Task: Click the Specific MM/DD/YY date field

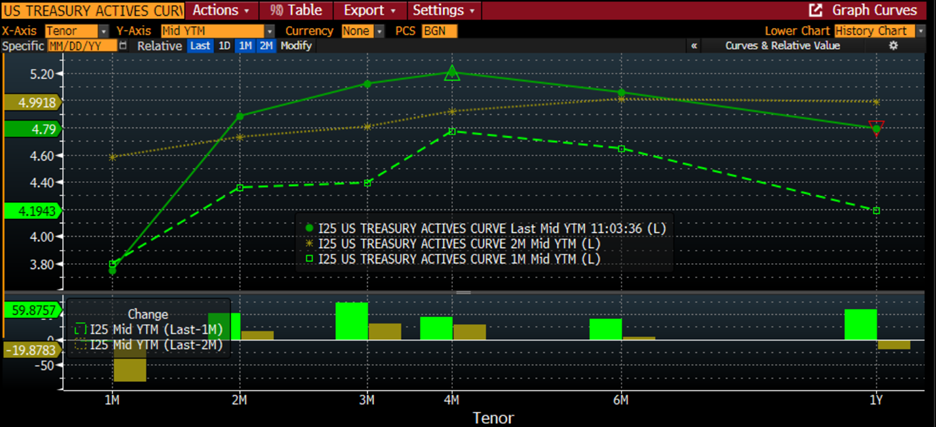Action: [81, 46]
